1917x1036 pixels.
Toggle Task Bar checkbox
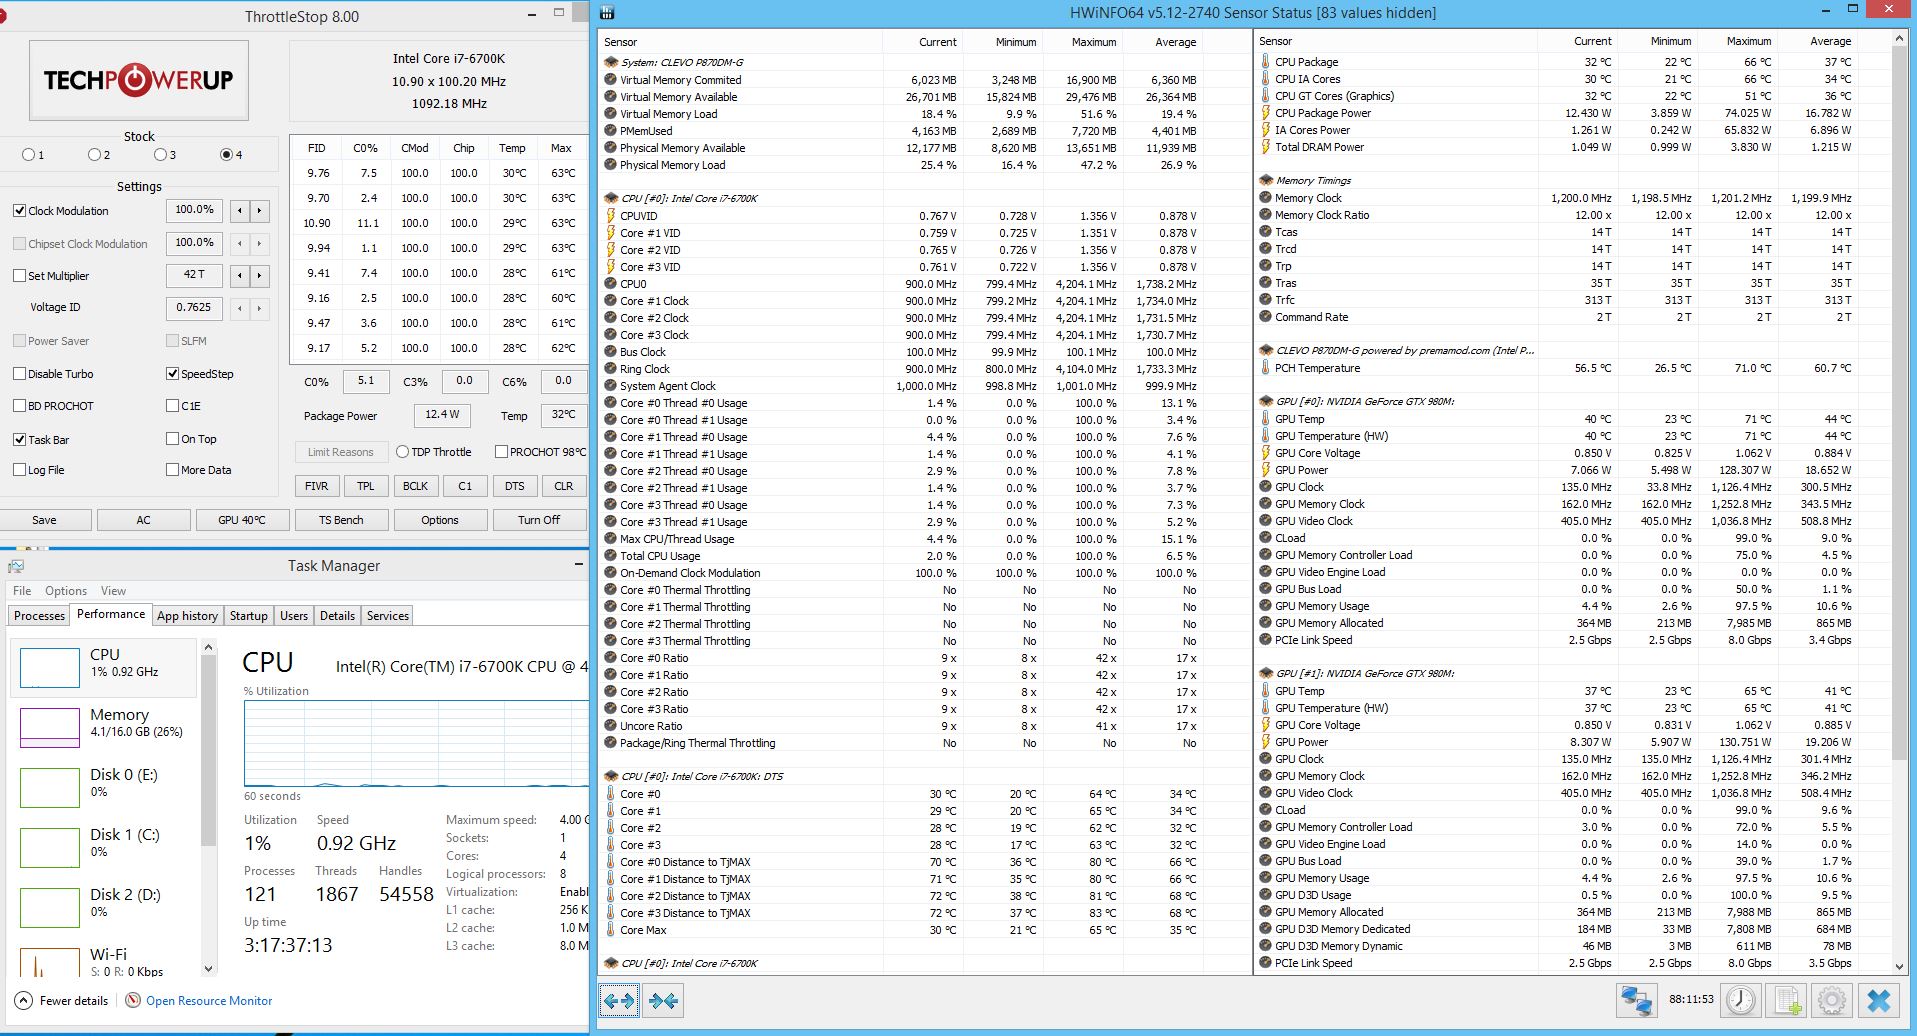tap(19, 440)
